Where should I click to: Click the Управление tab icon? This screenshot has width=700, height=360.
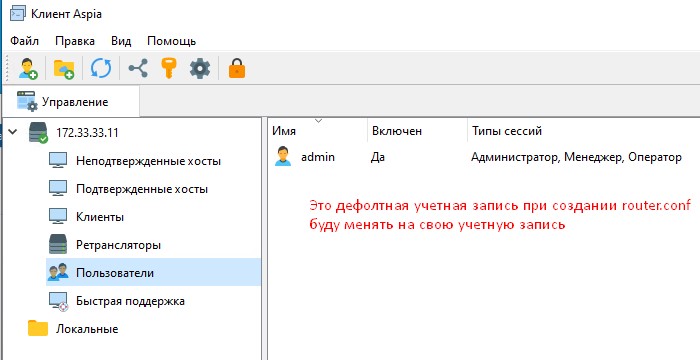[27, 101]
